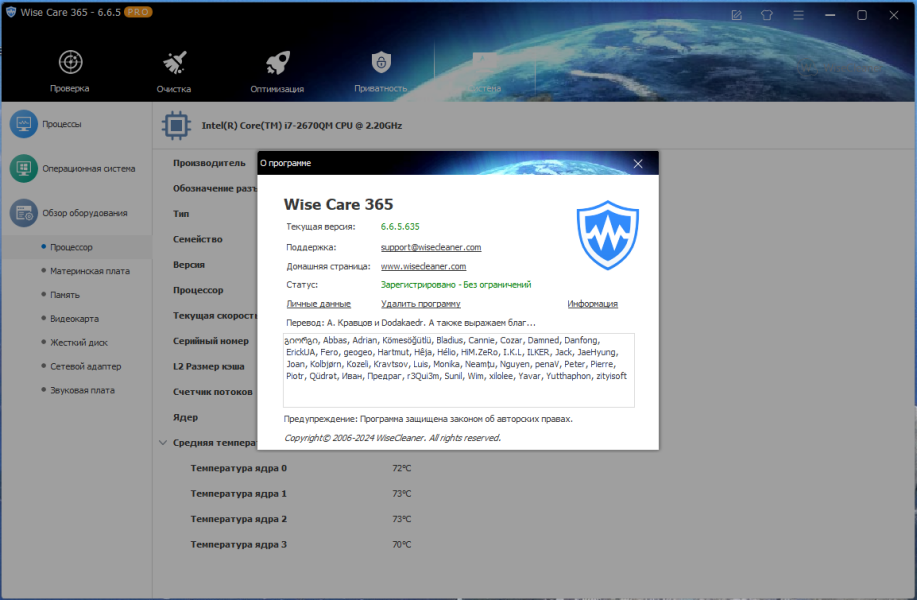The height and width of the screenshot is (600, 917).
Task: Click the PRO badge in title bar
Action: 138,12
